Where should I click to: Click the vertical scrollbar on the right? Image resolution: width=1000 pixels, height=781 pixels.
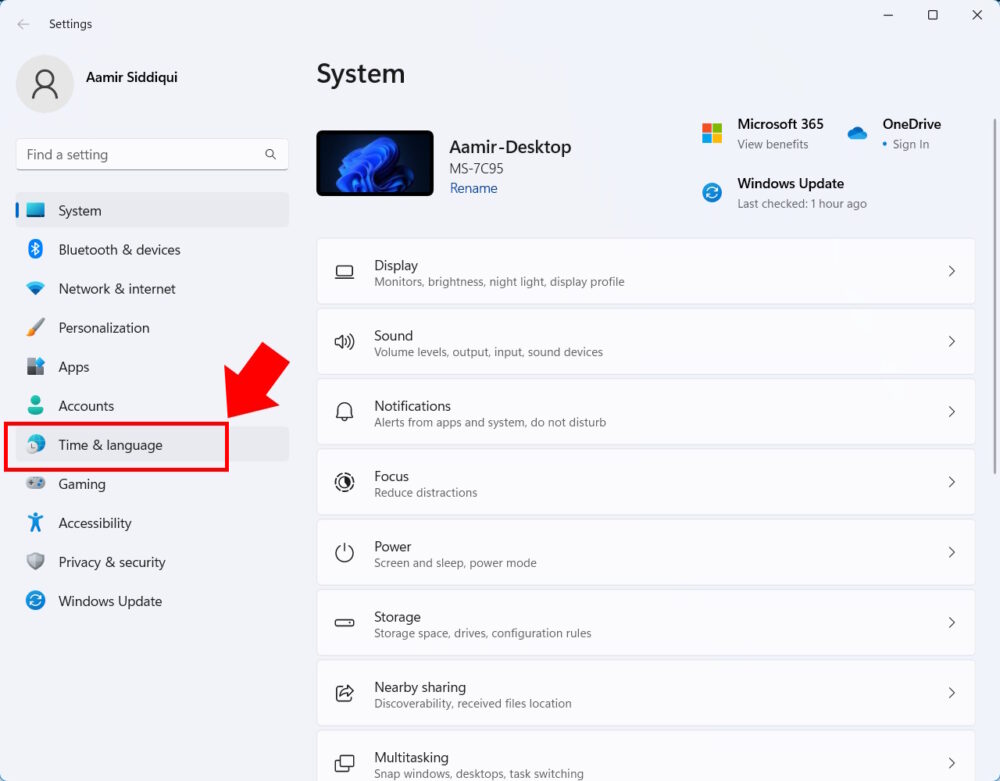coord(994,296)
